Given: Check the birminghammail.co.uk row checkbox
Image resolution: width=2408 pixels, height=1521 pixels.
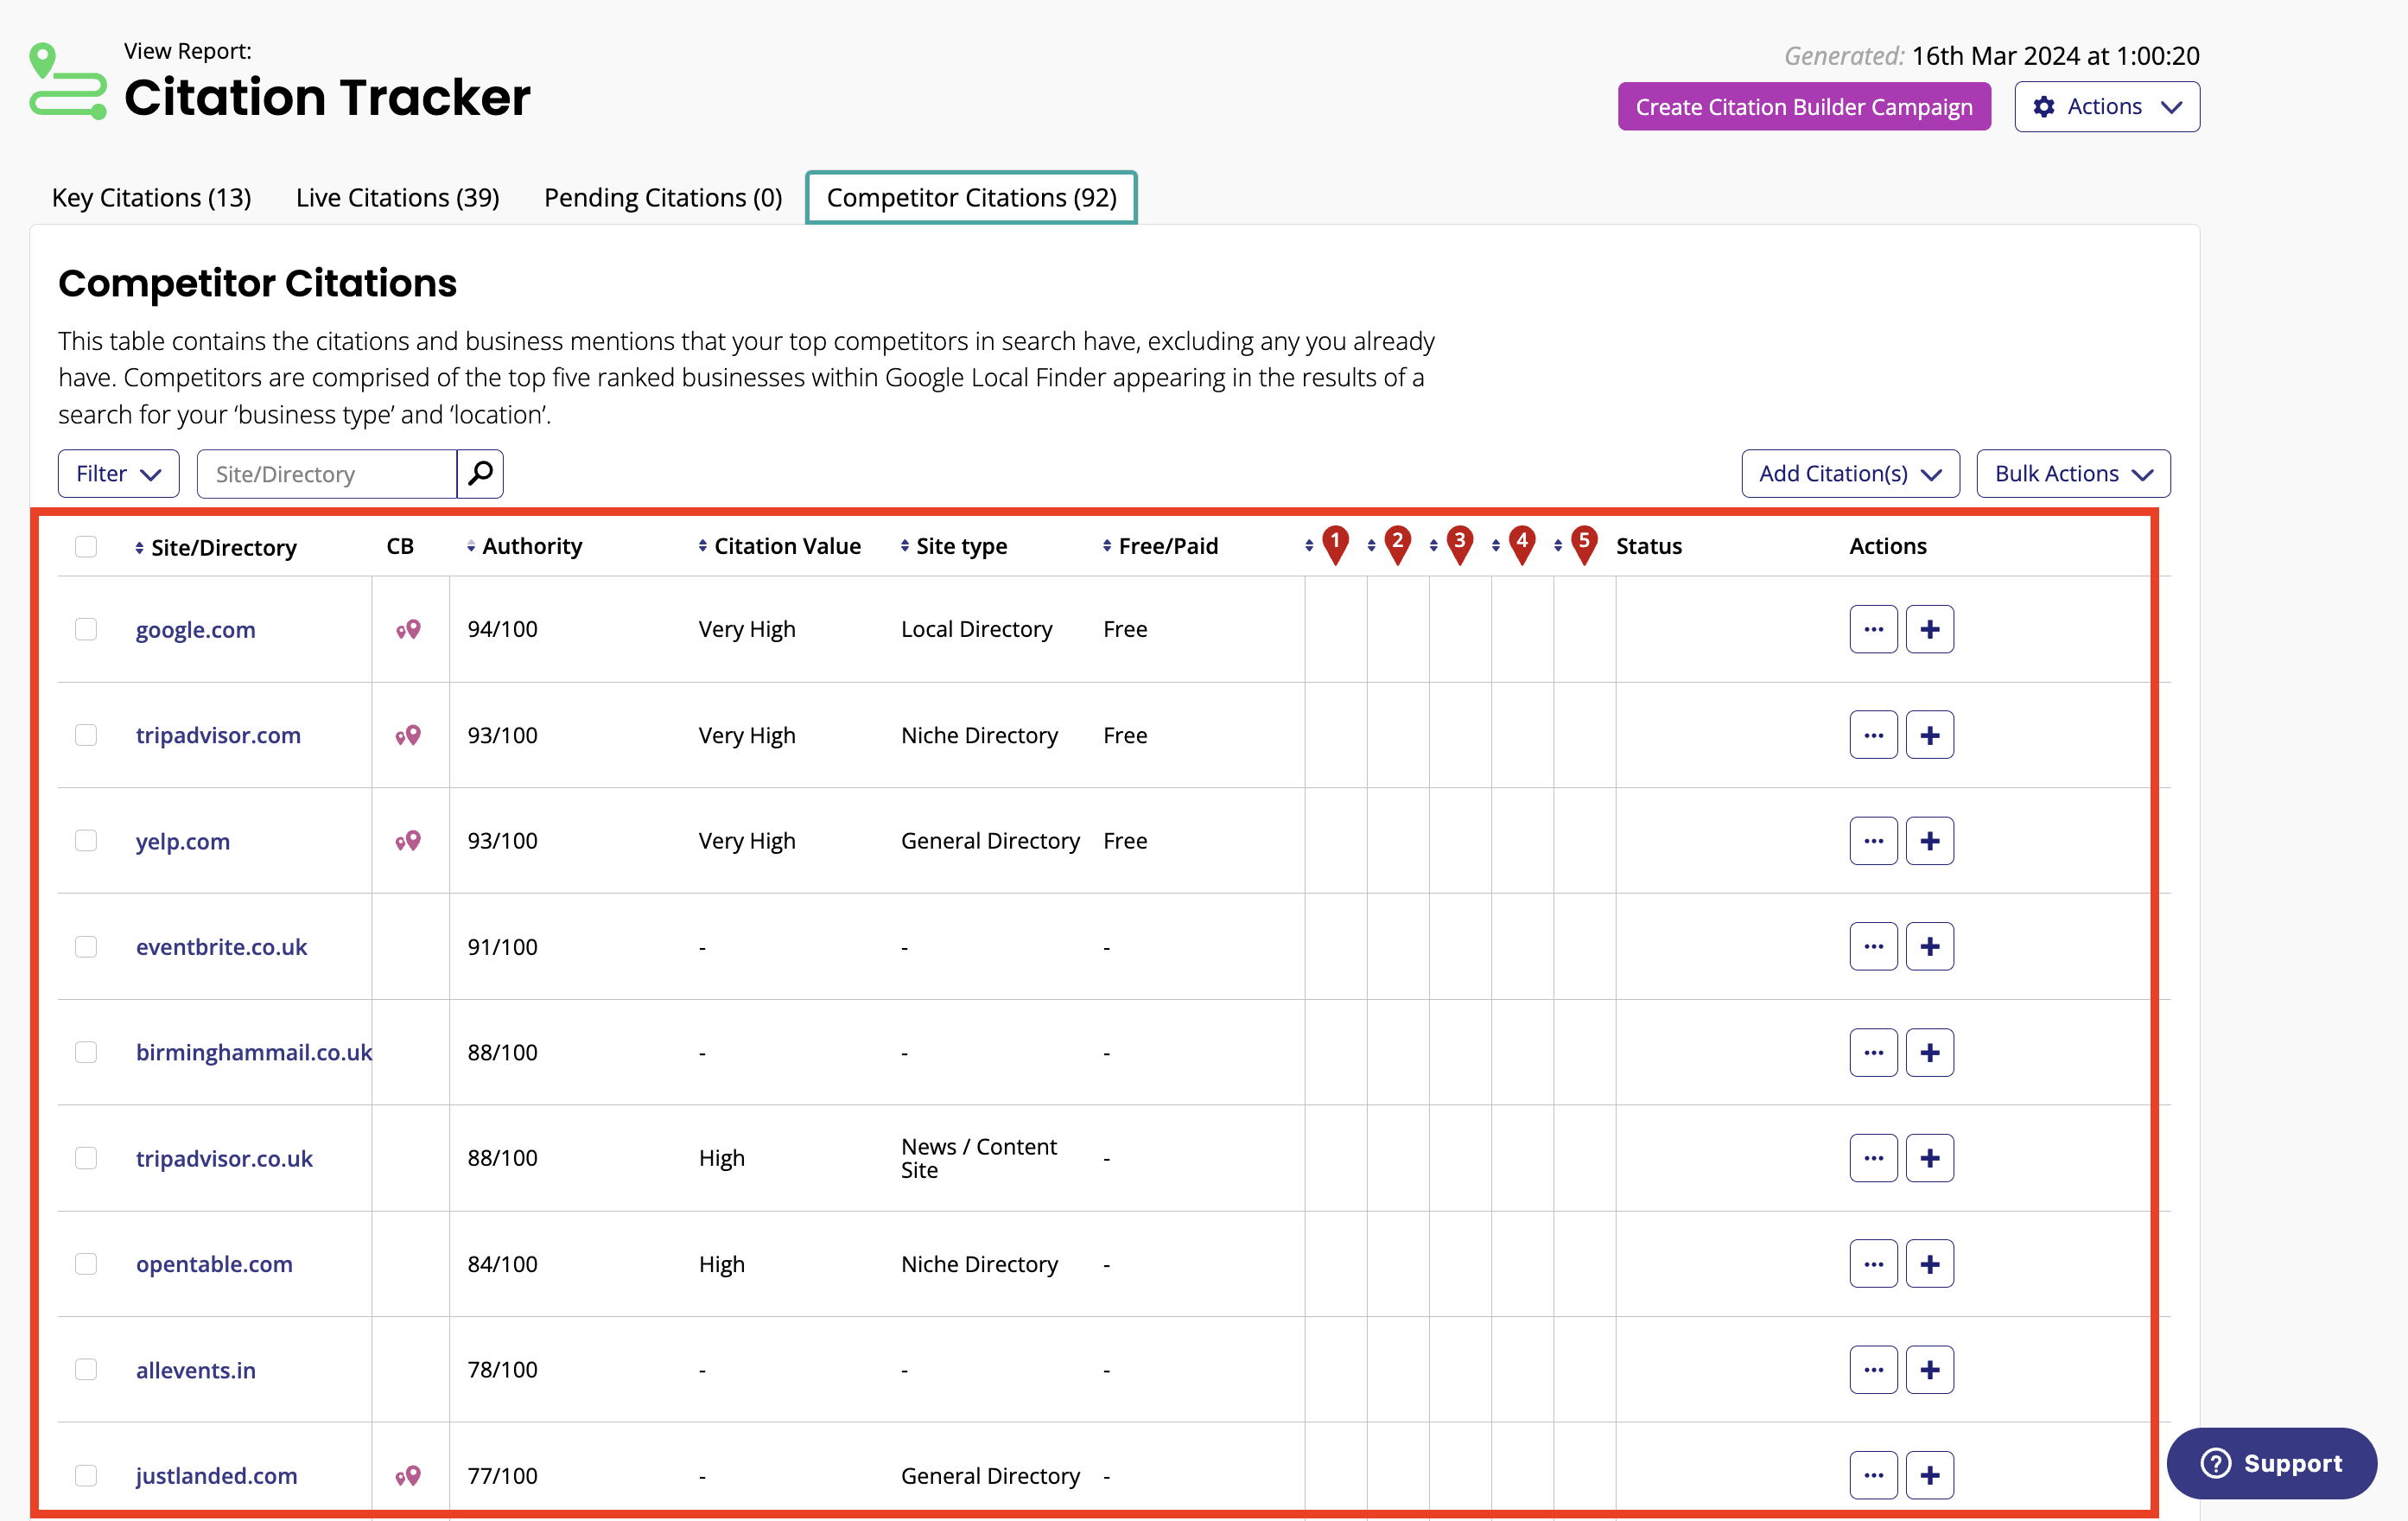Looking at the screenshot, I should coord(86,1052).
